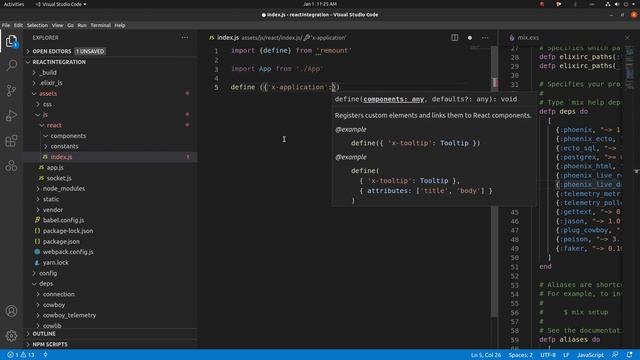Open the Edit menu
This screenshot has width=640, height=360.
tap(18, 25)
